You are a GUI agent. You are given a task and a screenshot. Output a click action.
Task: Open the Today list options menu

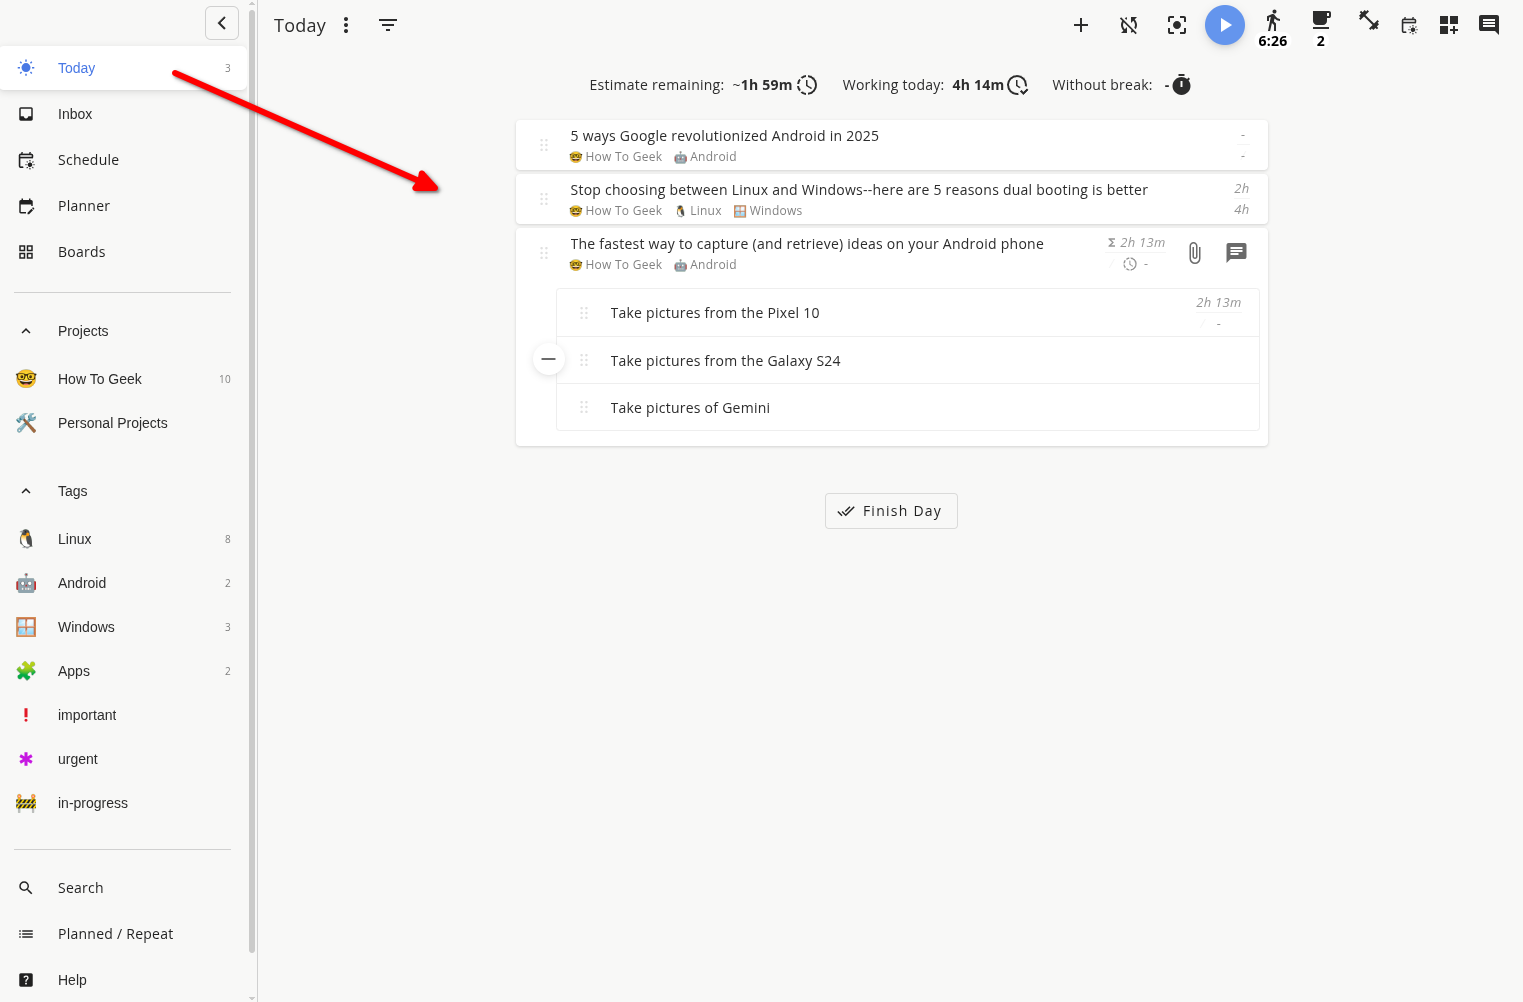coord(346,25)
